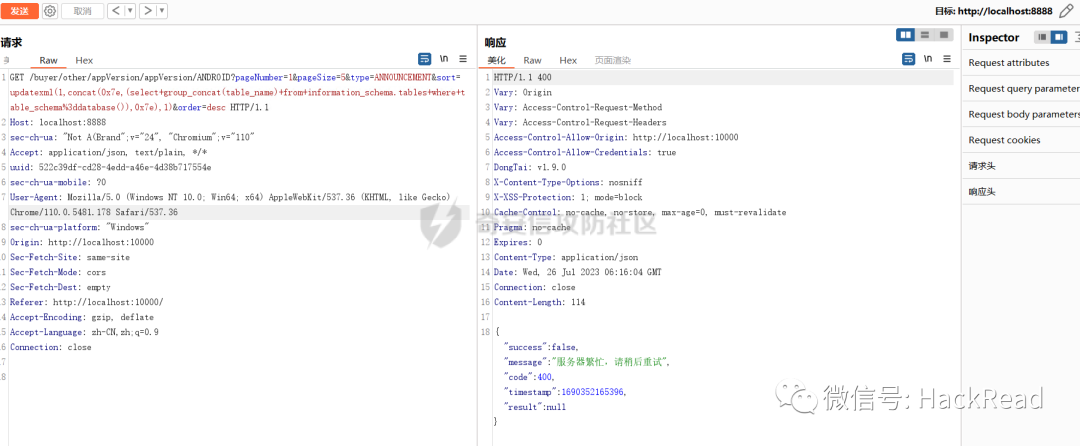Screen dimensions: 1080x446
Task: Click the HTTP/1.1 400 status line
Action: [x=523, y=78]
